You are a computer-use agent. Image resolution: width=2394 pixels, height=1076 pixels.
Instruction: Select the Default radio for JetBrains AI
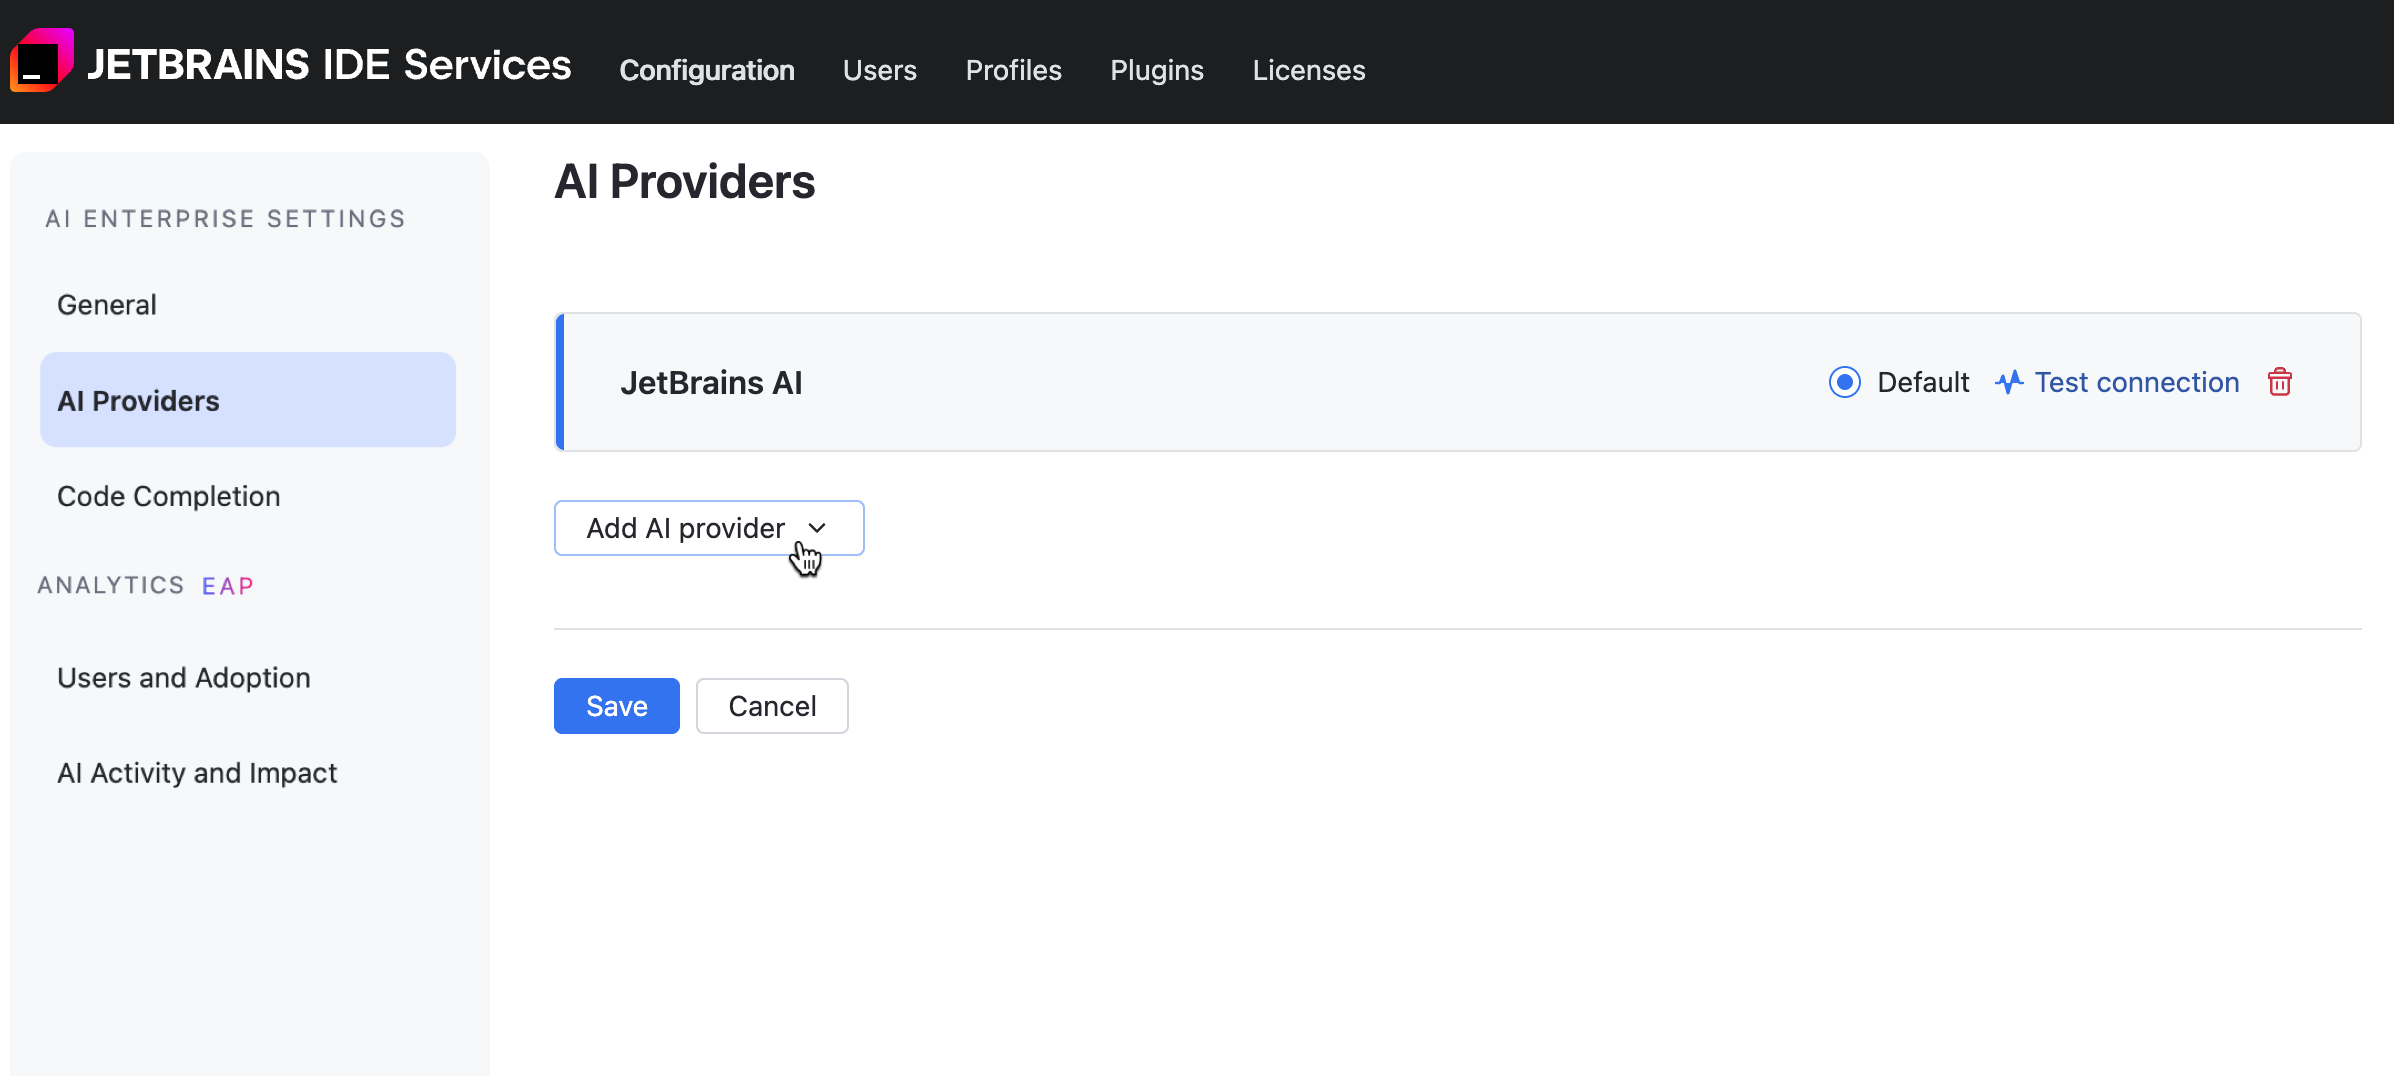pos(1843,382)
